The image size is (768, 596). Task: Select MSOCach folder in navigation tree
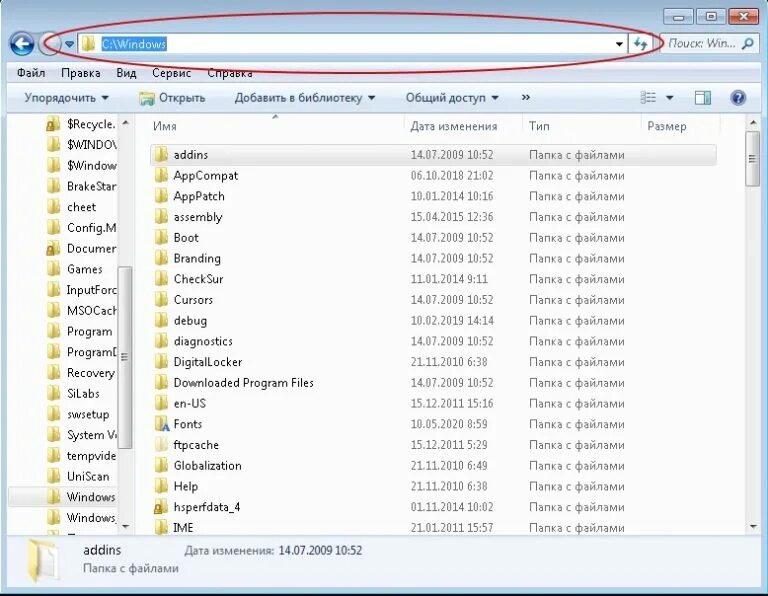click(81, 310)
